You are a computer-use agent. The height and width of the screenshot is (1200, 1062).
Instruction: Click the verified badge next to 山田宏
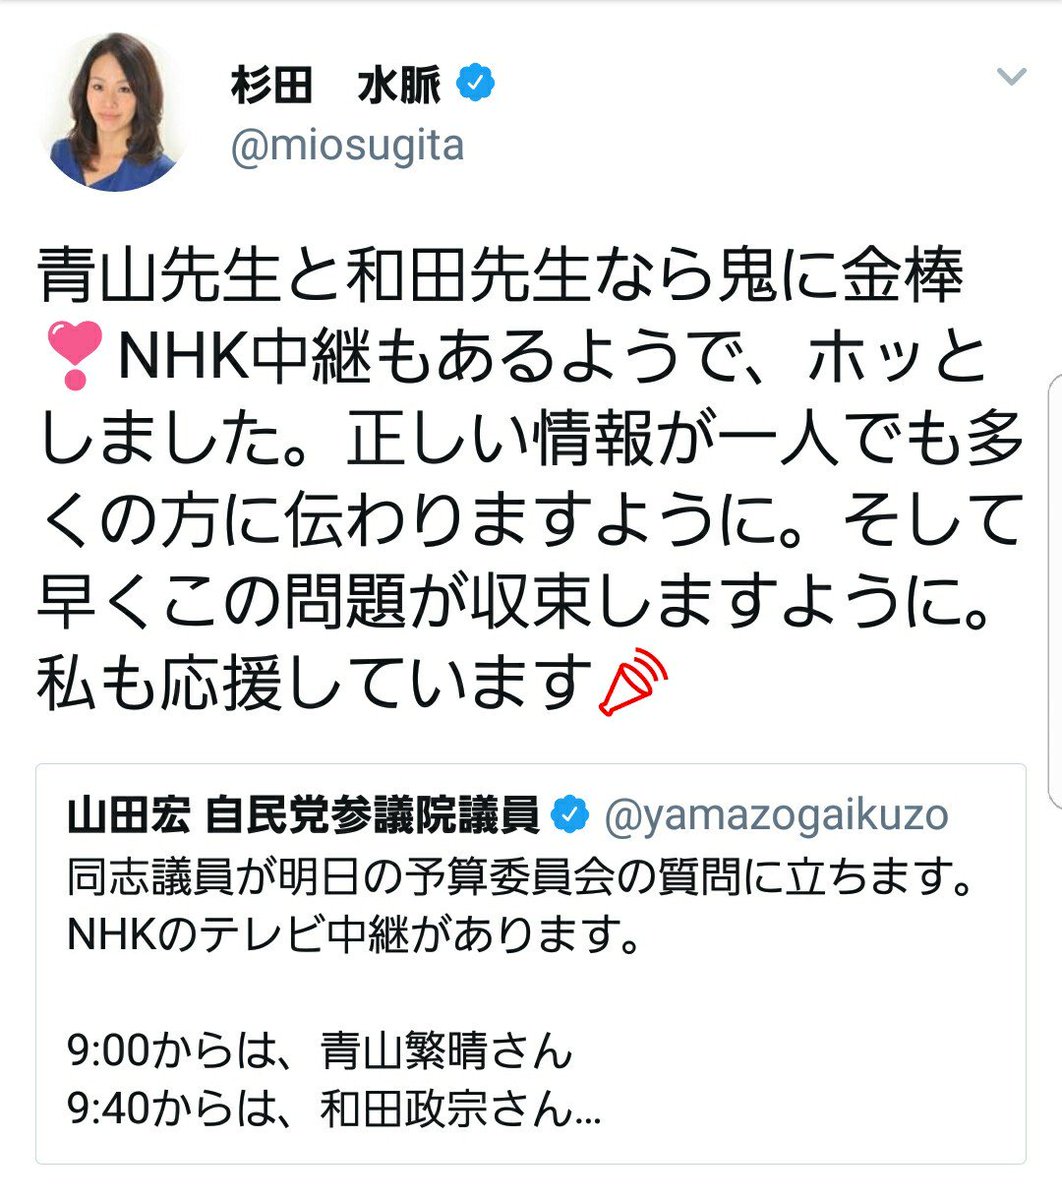tap(570, 816)
